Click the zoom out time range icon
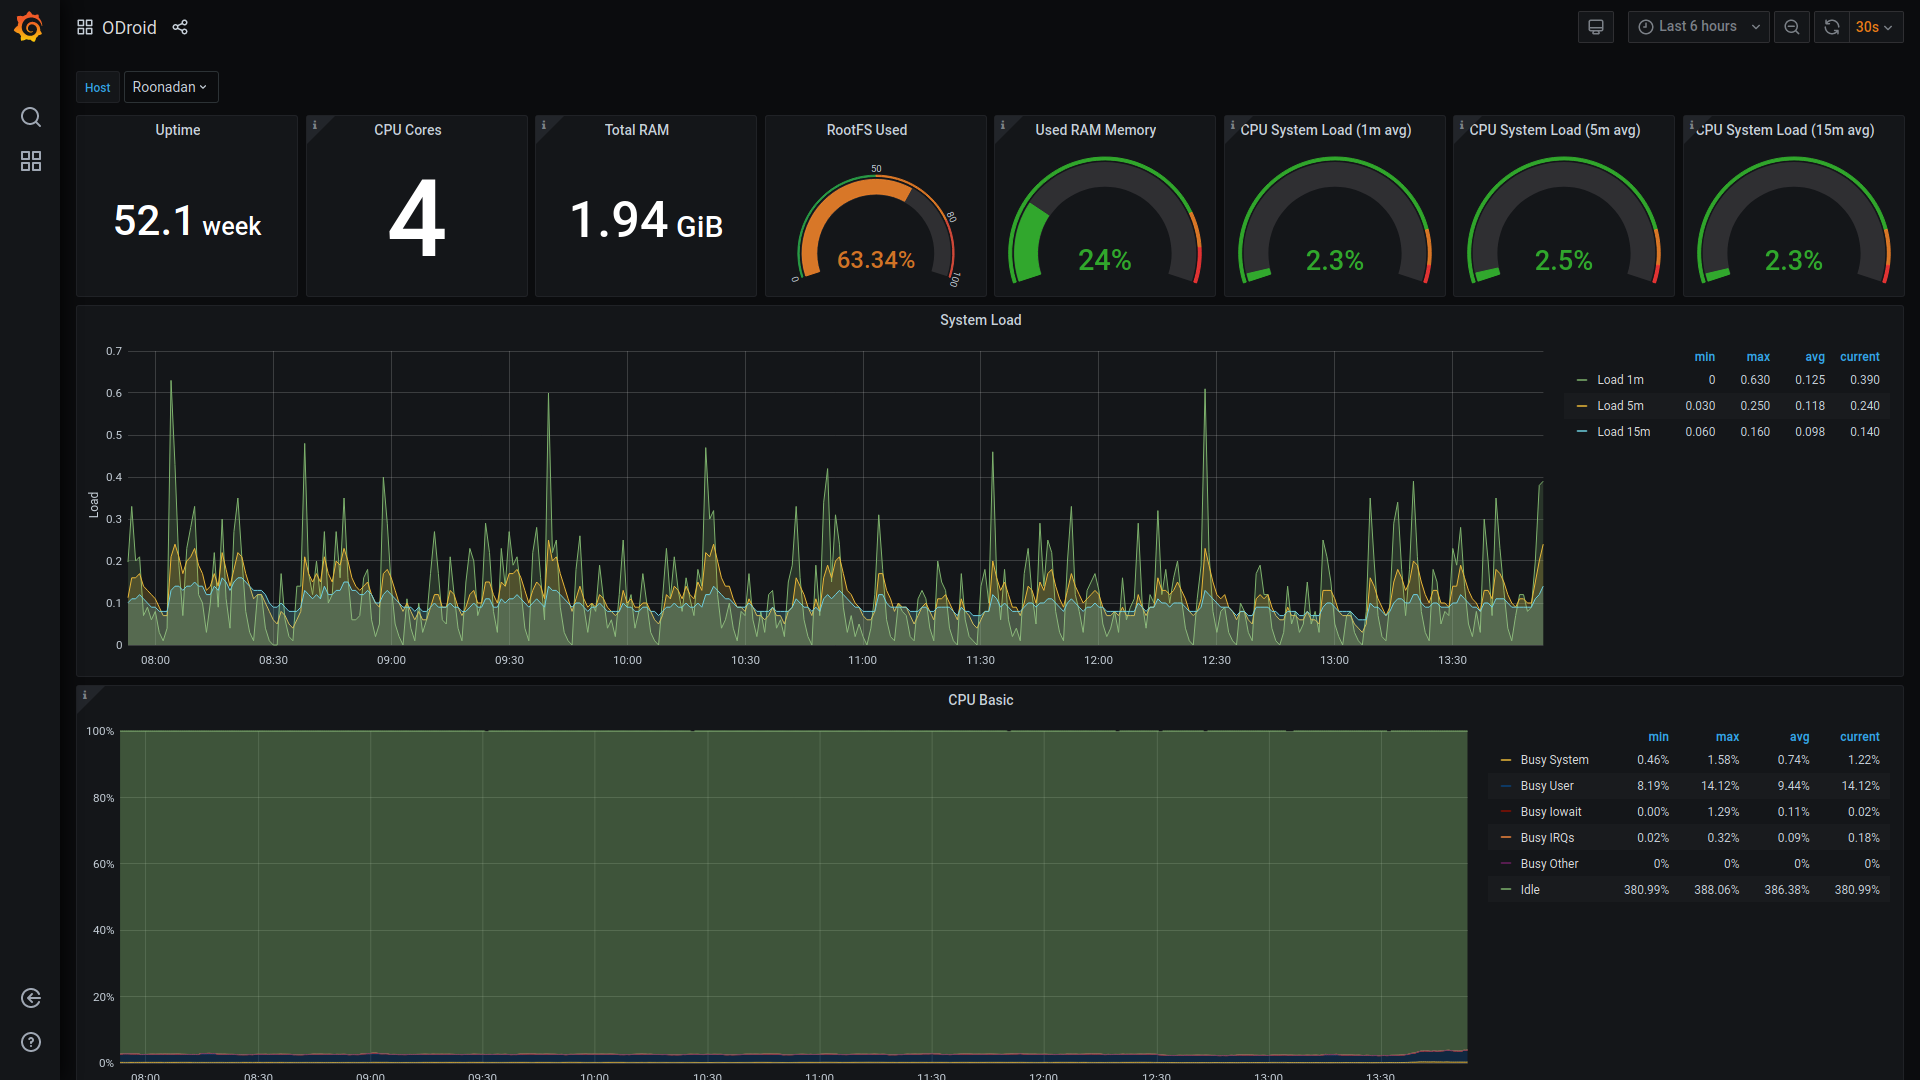Screen dimensions: 1920x1080 click(1791, 27)
